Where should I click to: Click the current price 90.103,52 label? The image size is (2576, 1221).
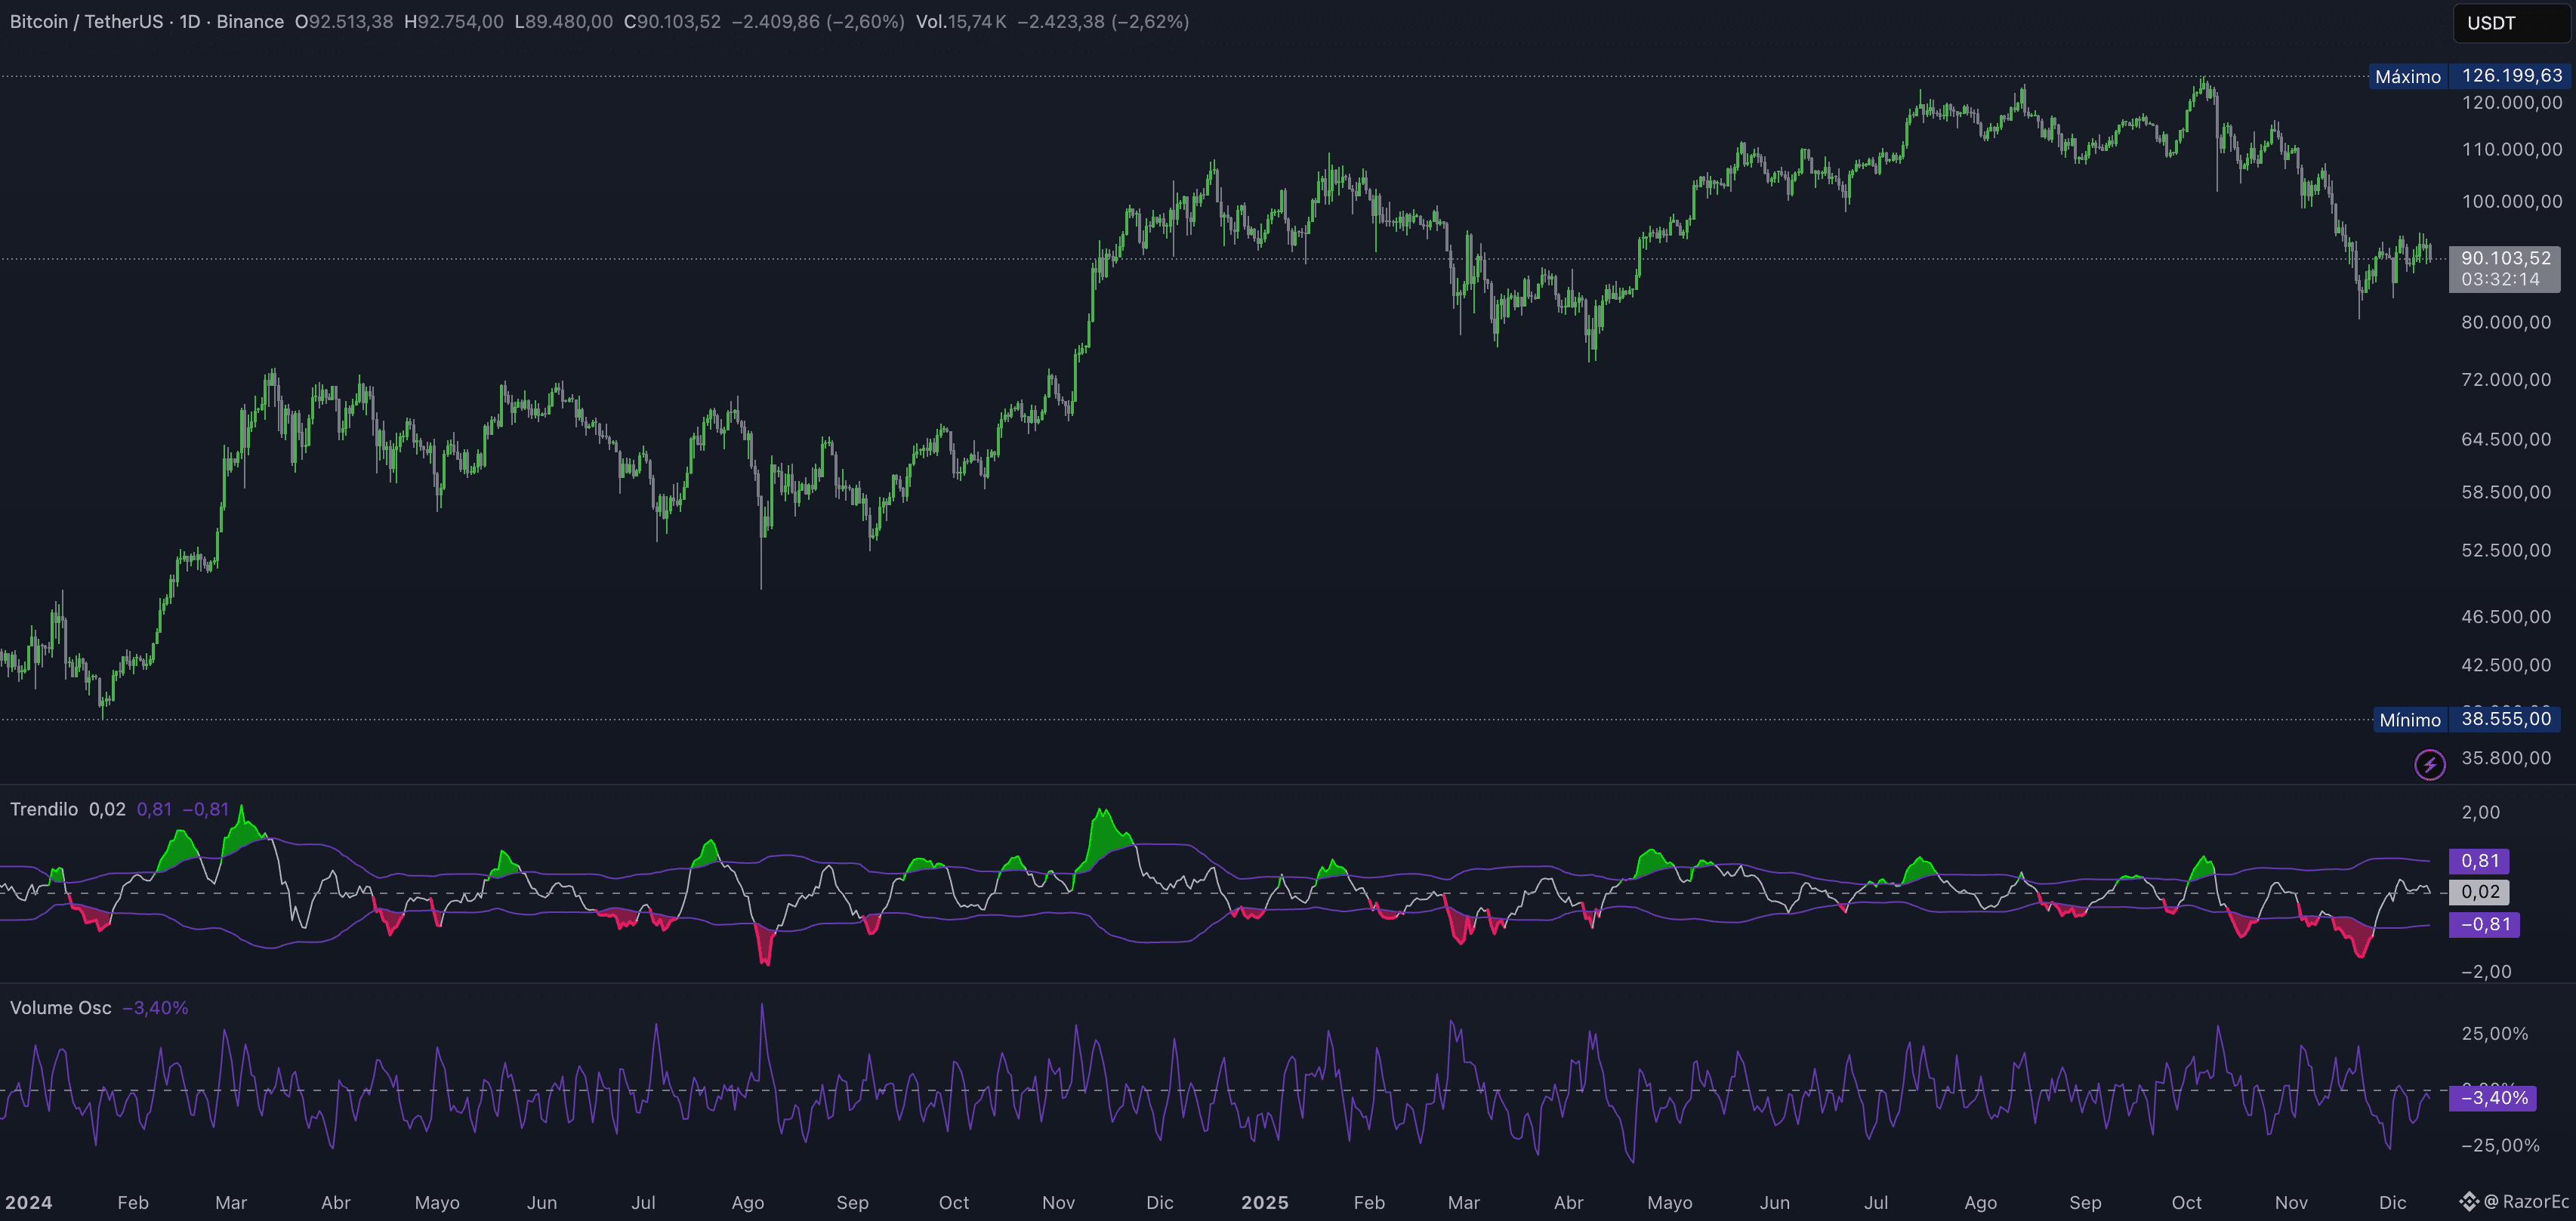coord(2505,258)
